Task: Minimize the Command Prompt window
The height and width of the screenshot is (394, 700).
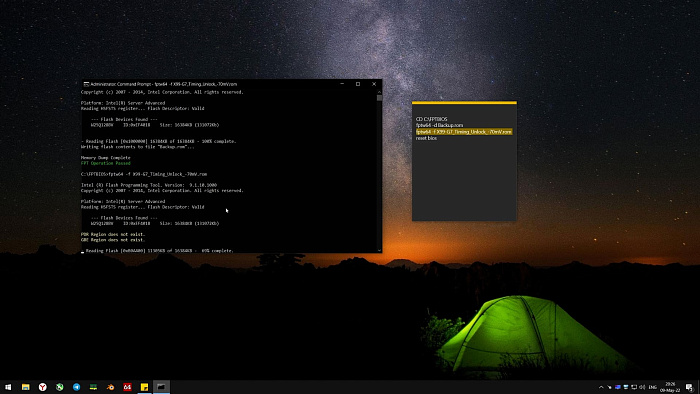Action: [342, 84]
